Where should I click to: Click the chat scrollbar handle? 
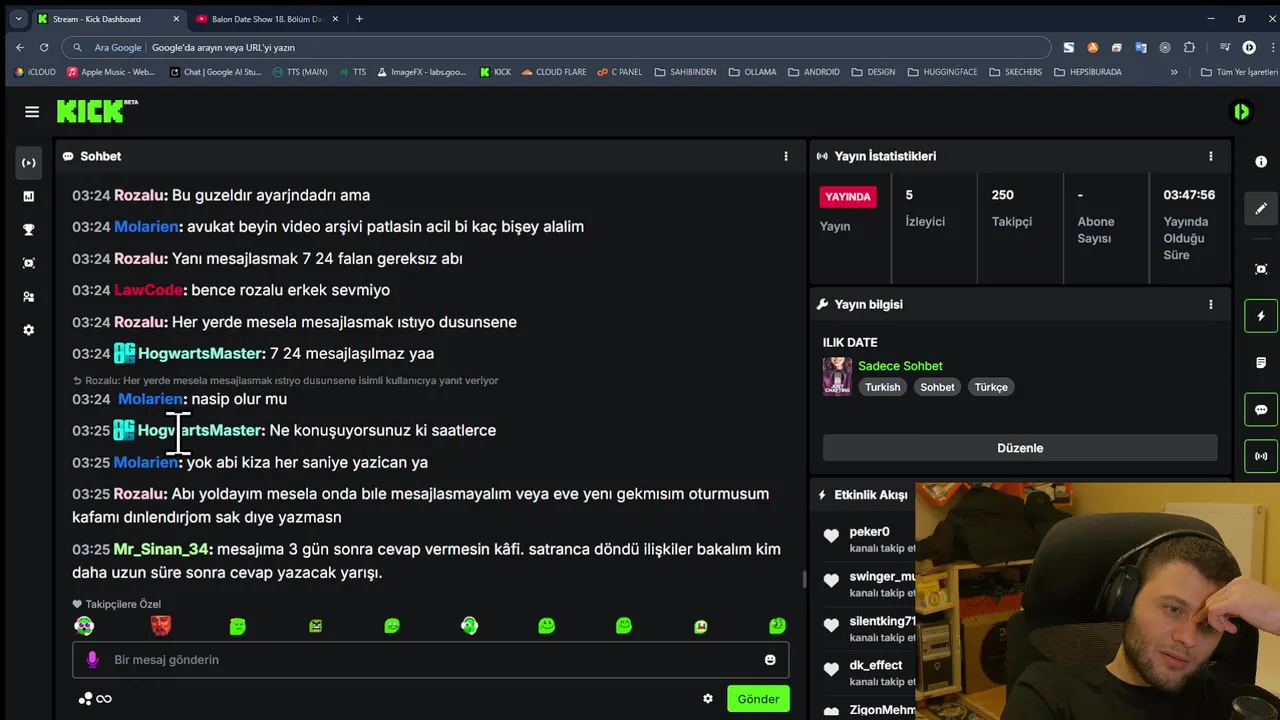pos(804,580)
